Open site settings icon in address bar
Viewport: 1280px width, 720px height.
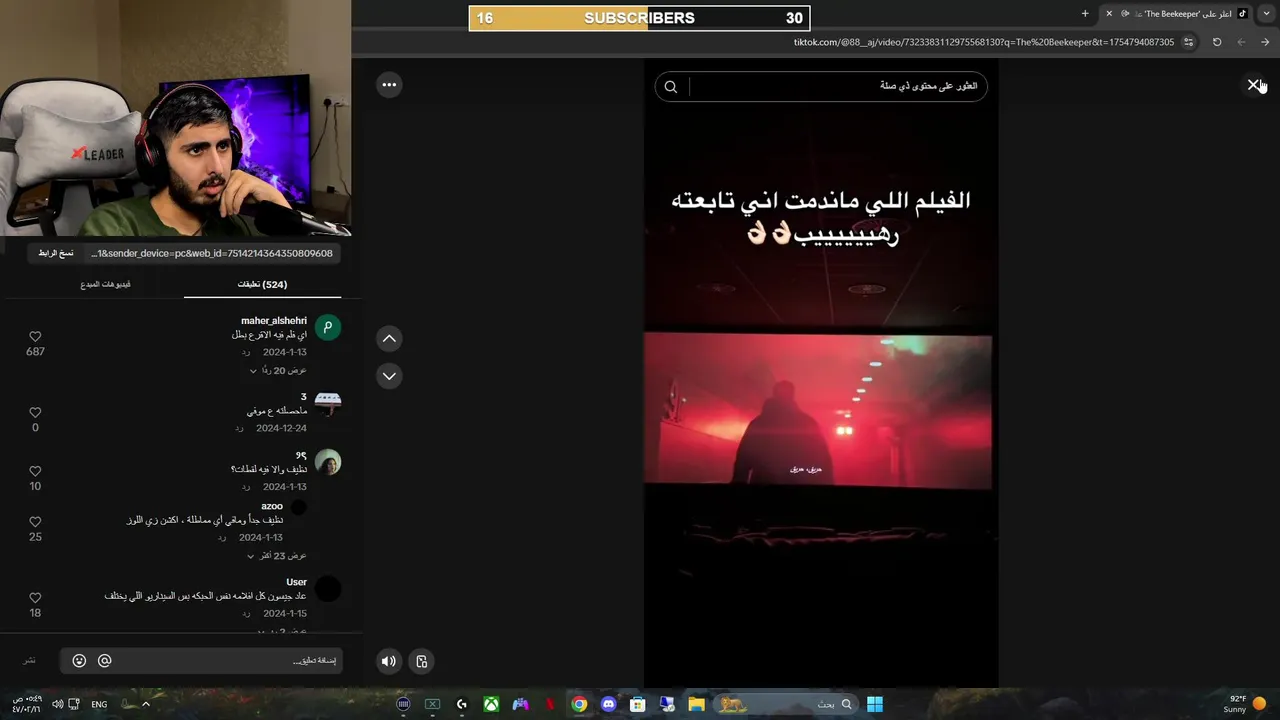[x=1188, y=42]
